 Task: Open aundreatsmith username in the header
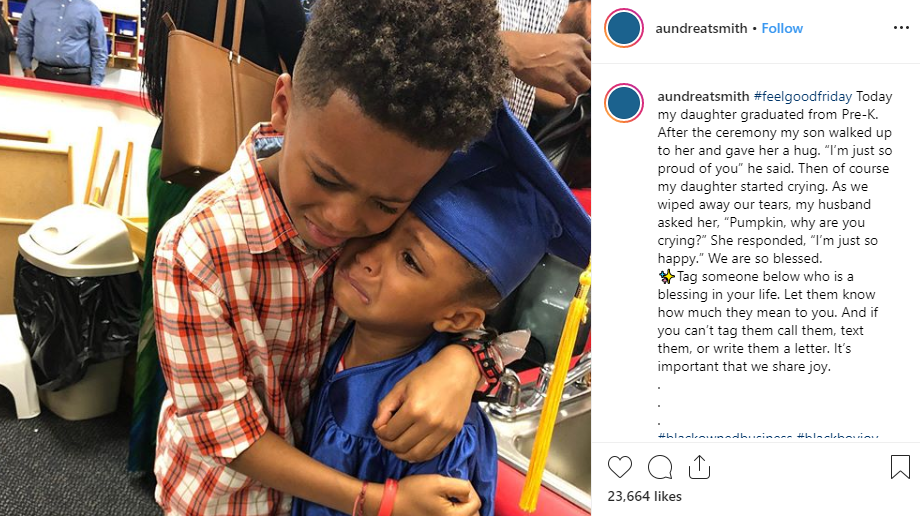701,28
